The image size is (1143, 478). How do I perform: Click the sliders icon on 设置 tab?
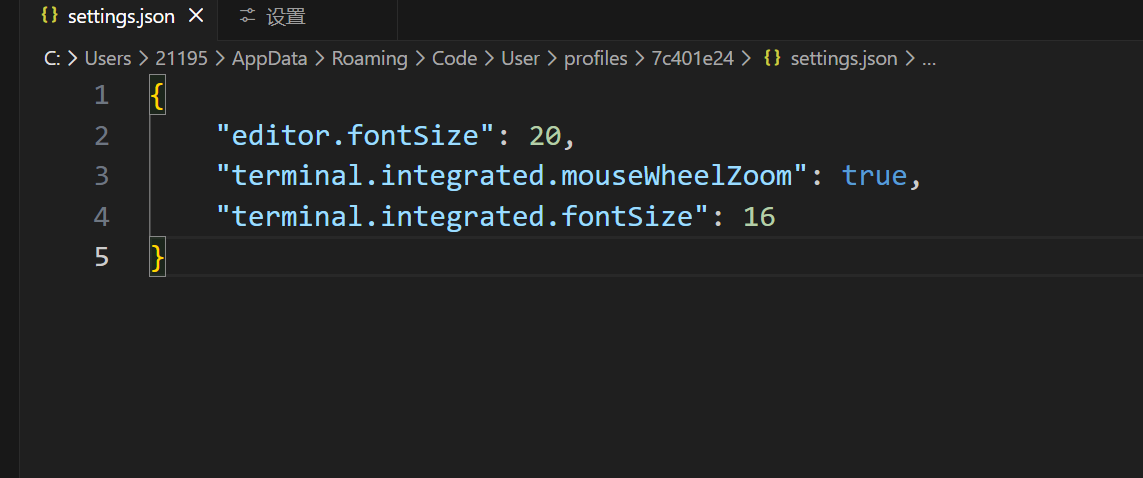pyautogui.click(x=248, y=16)
